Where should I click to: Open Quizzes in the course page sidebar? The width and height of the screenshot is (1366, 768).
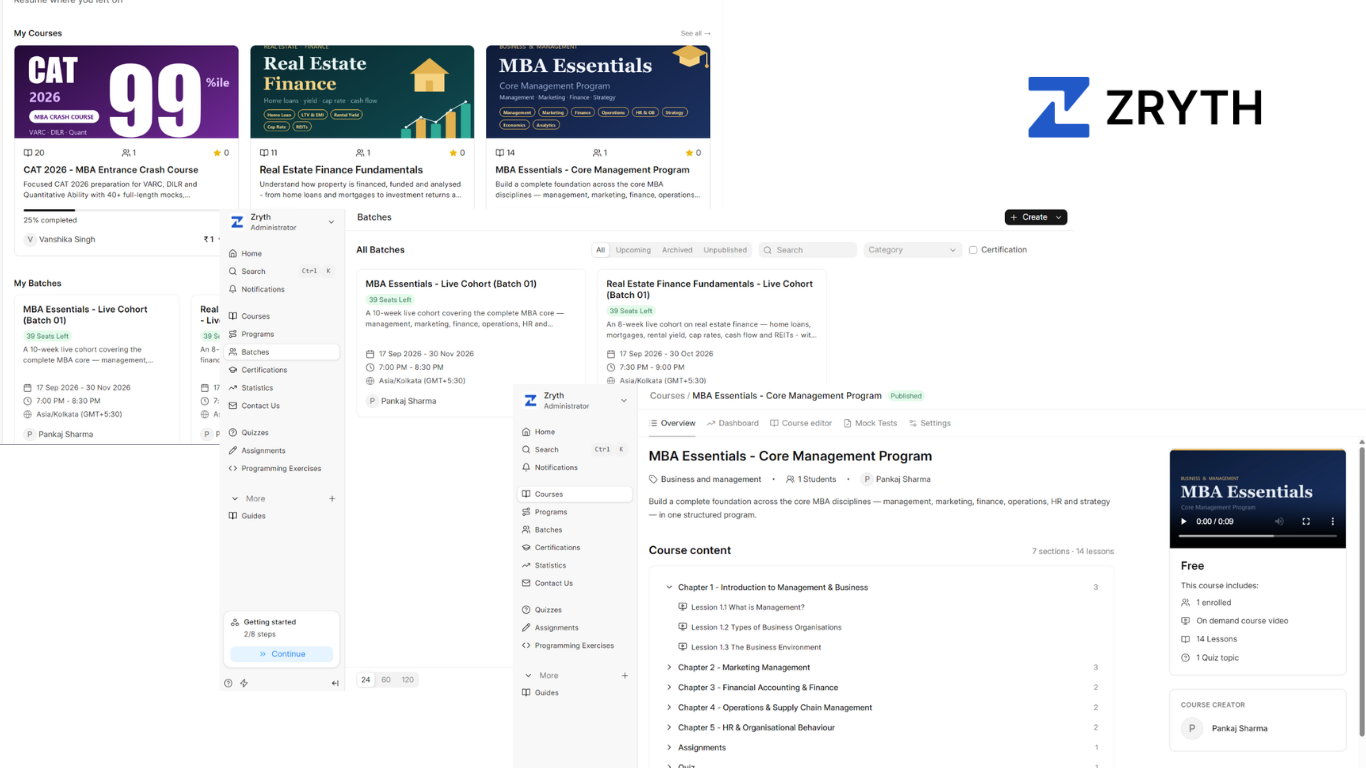tap(548, 610)
